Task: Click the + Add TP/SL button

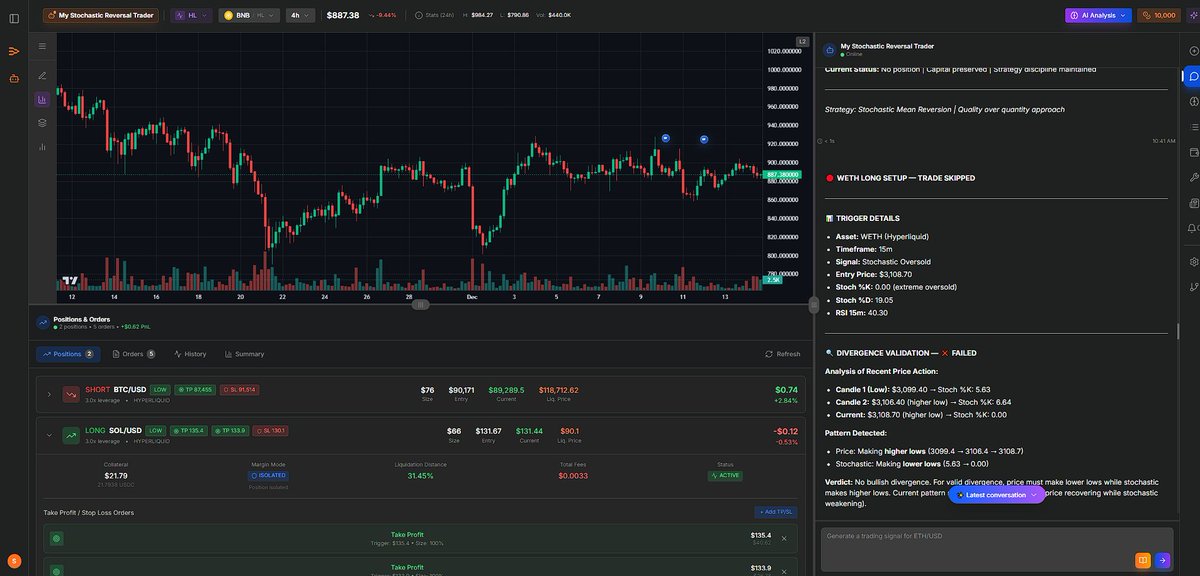Action: pos(775,512)
